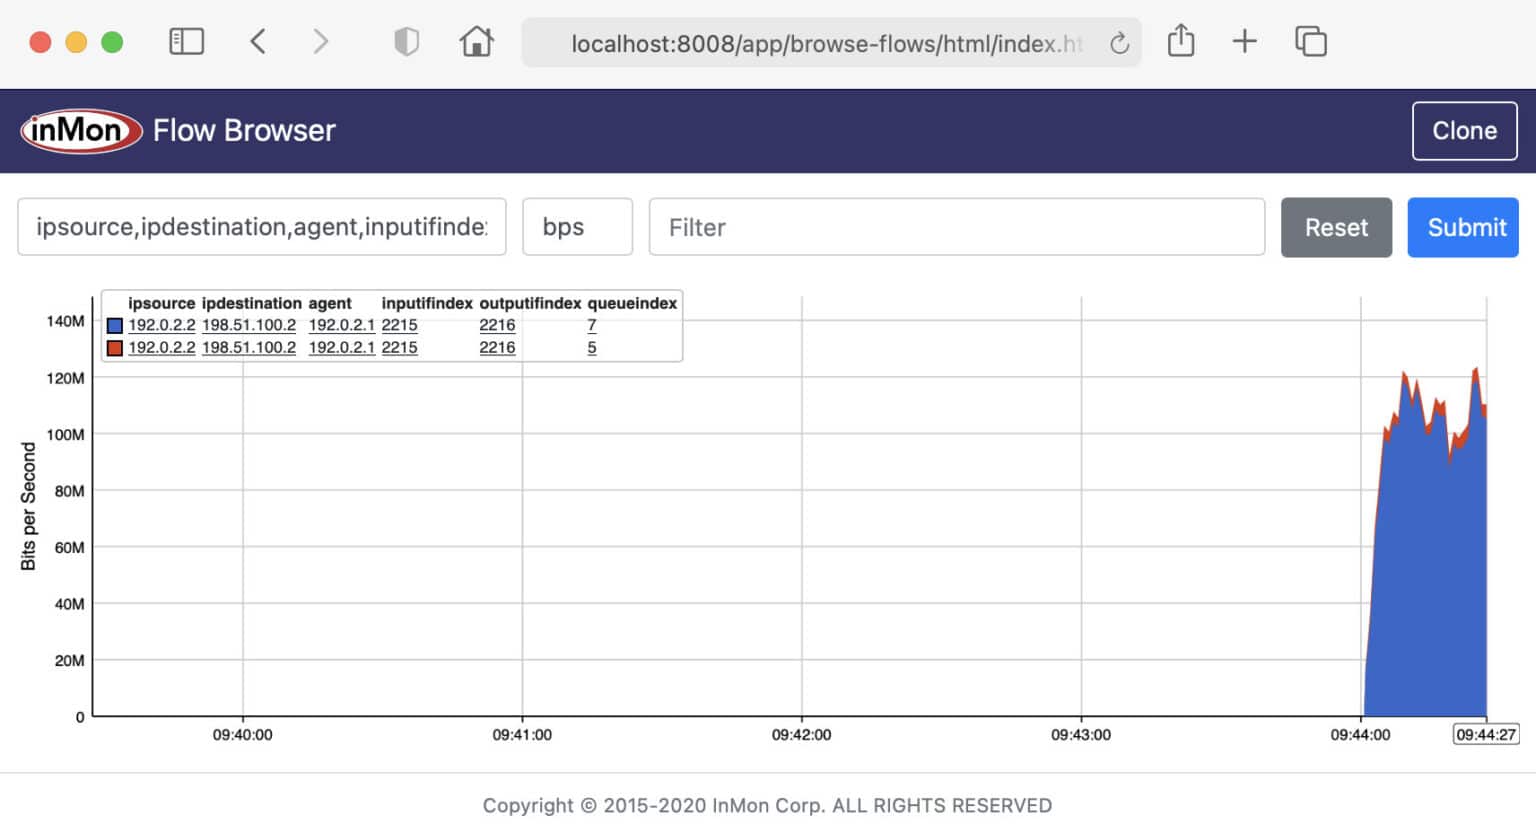Click the inMon logo
The image size is (1536, 833).
coord(79,130)
